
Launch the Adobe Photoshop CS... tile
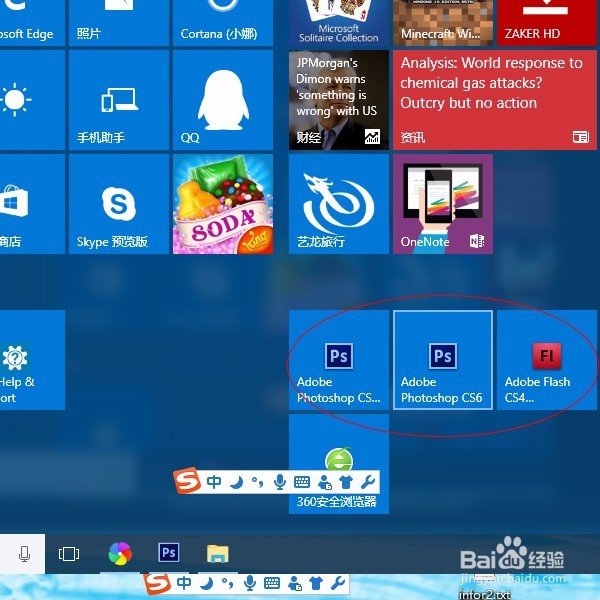339,360
